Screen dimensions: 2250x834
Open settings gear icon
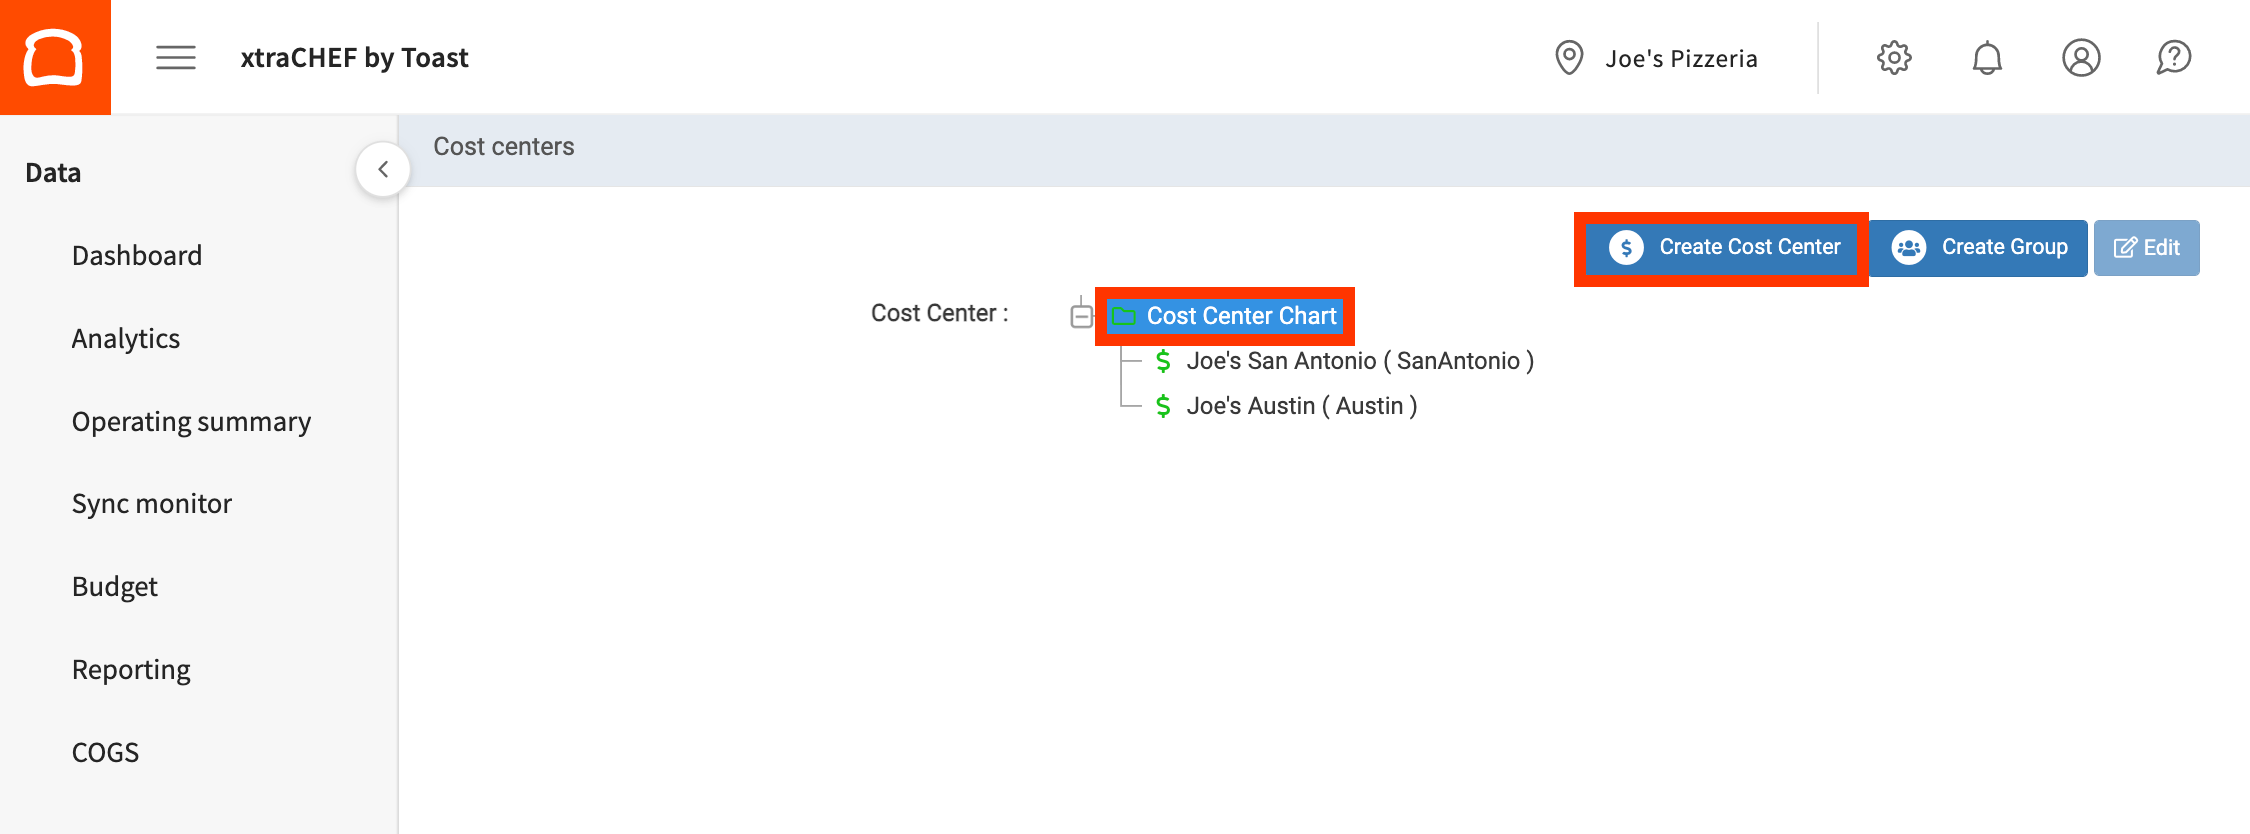(1894, 58)
